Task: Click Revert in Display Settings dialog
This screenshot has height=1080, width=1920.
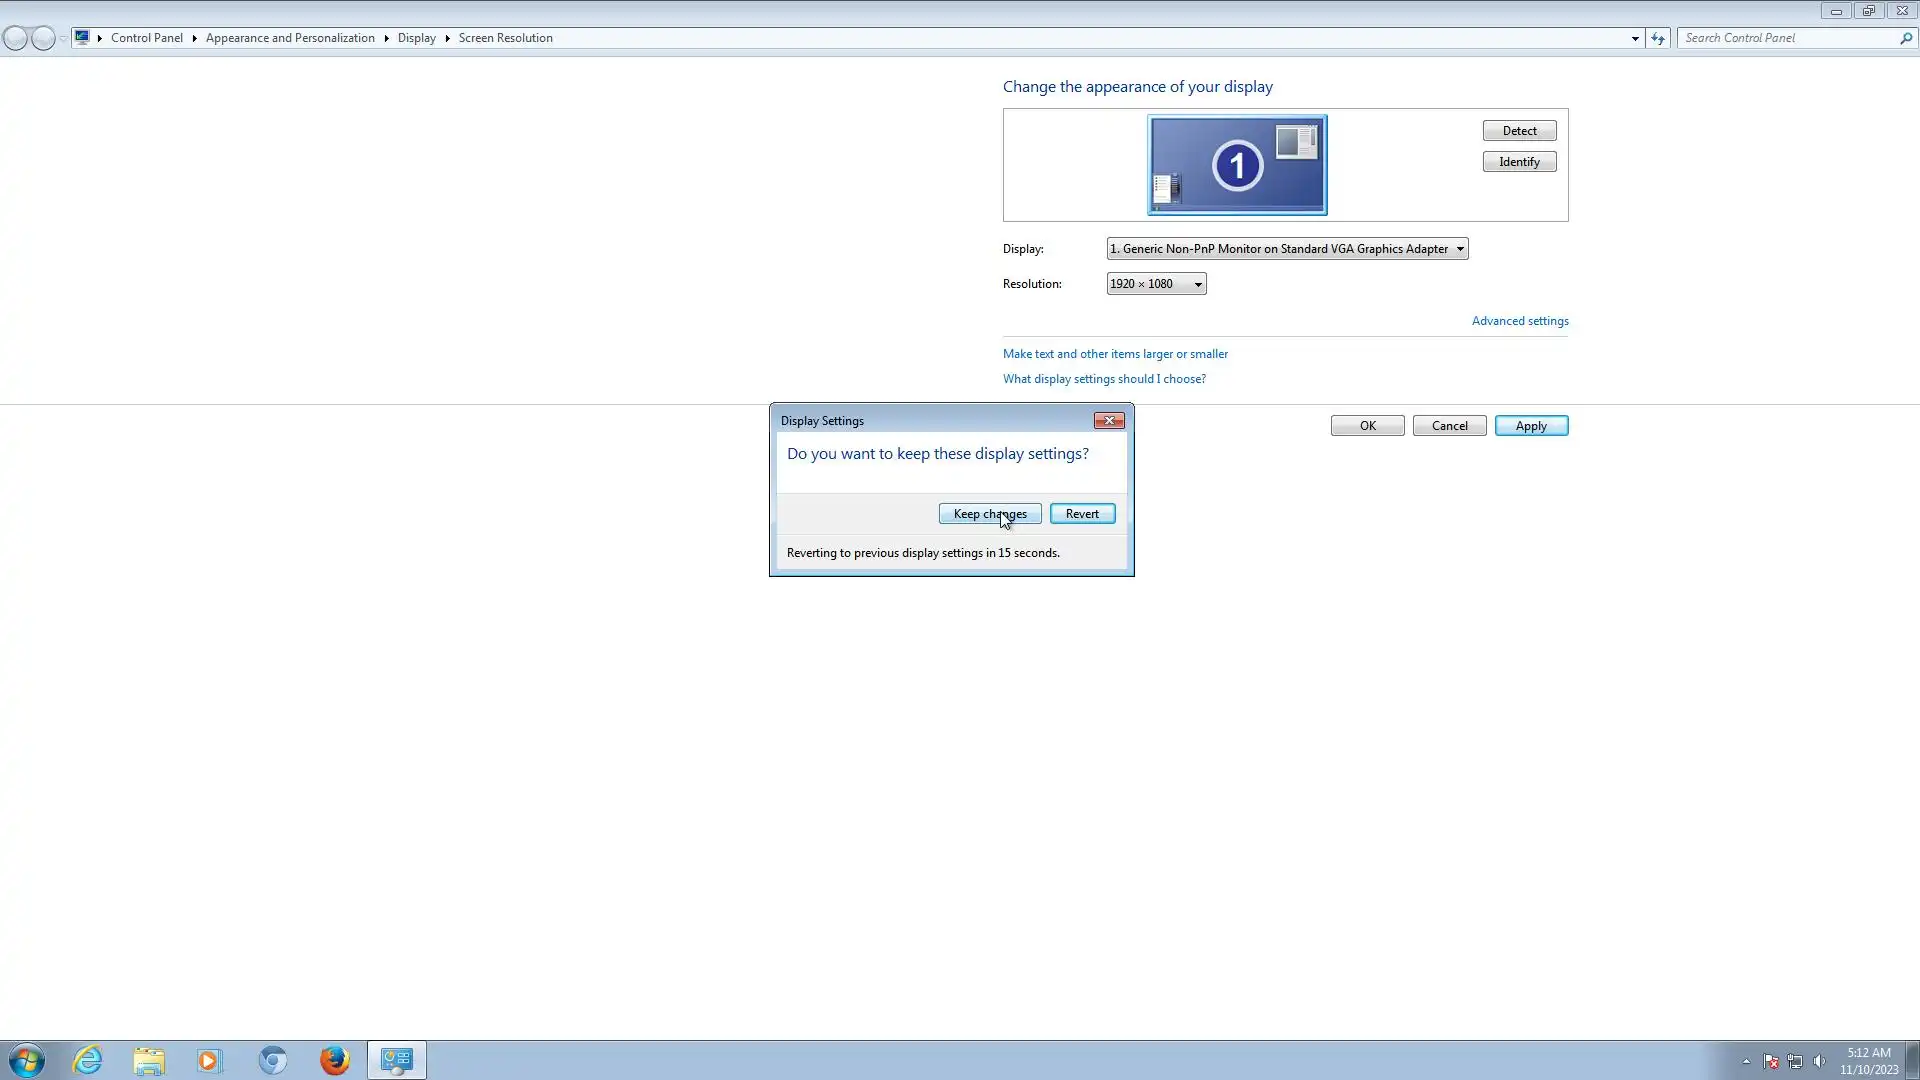Action: pyautogui.click(x=1082, y=514)
